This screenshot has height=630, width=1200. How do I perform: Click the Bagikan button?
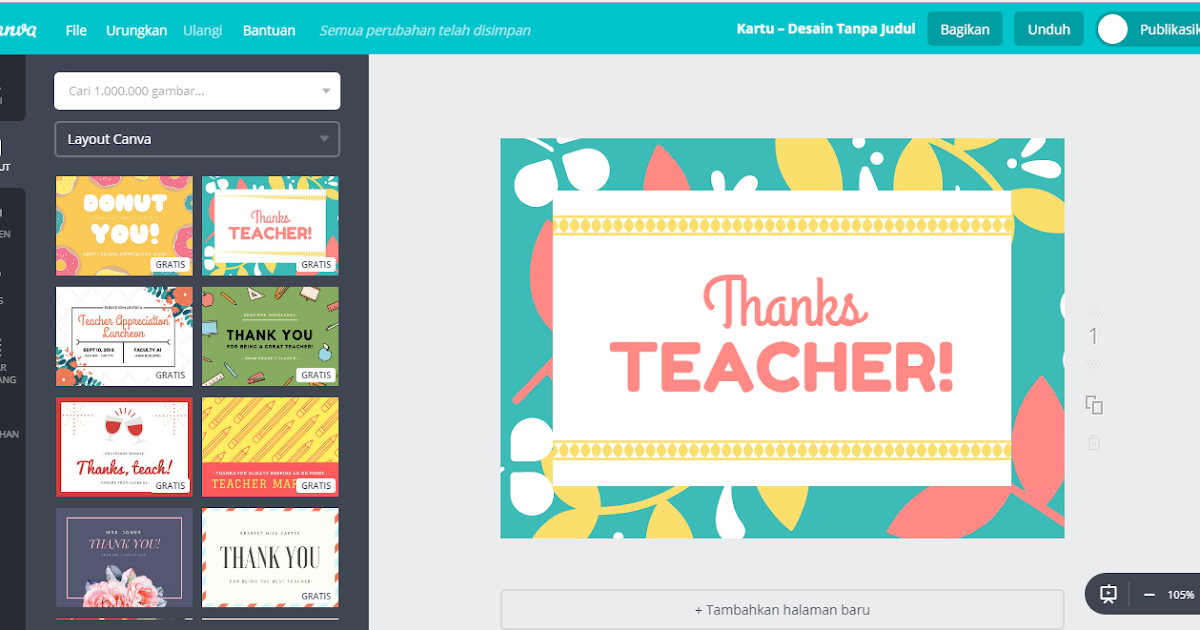[965, 29]
